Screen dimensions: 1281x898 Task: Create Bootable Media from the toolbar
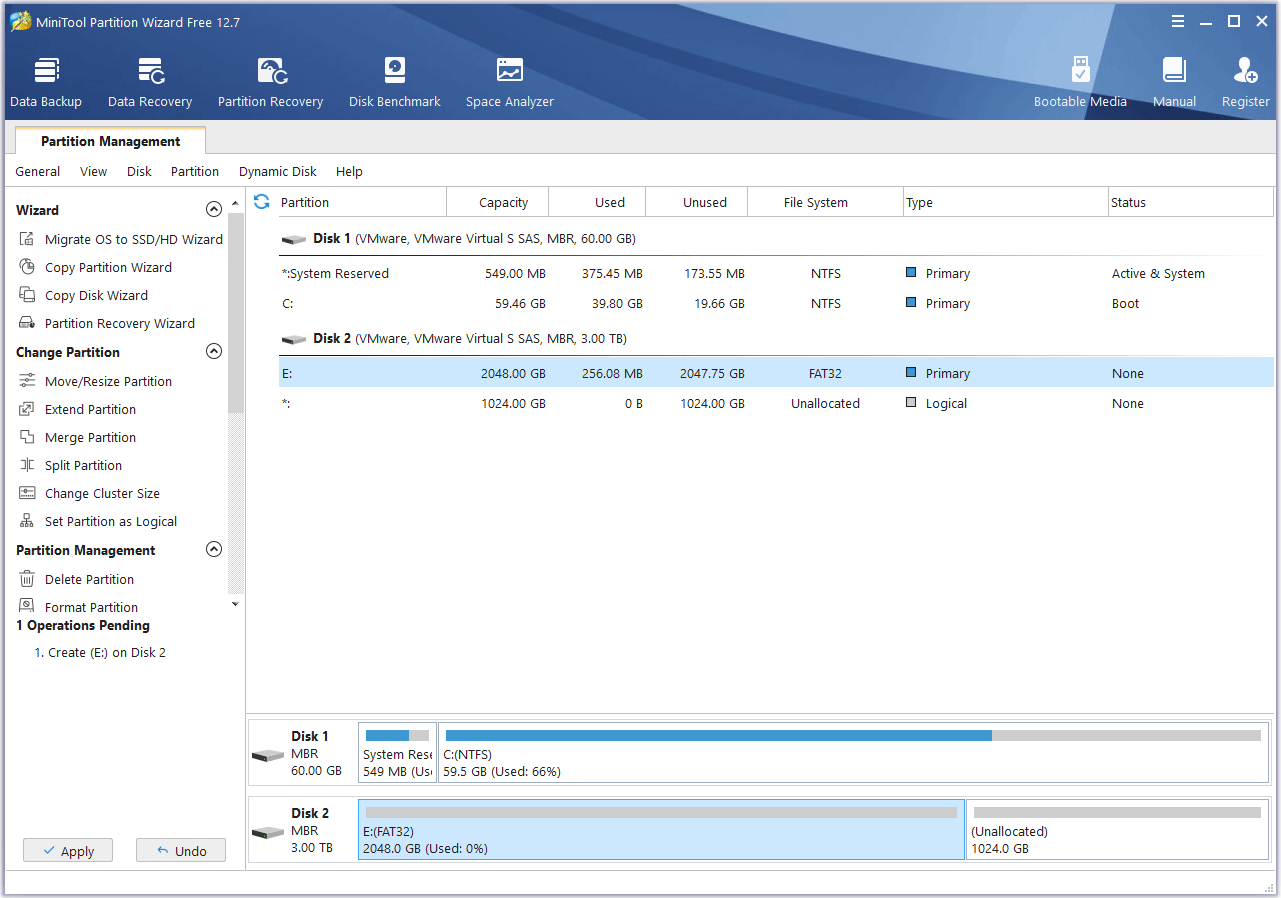(x=1080, y=83)
